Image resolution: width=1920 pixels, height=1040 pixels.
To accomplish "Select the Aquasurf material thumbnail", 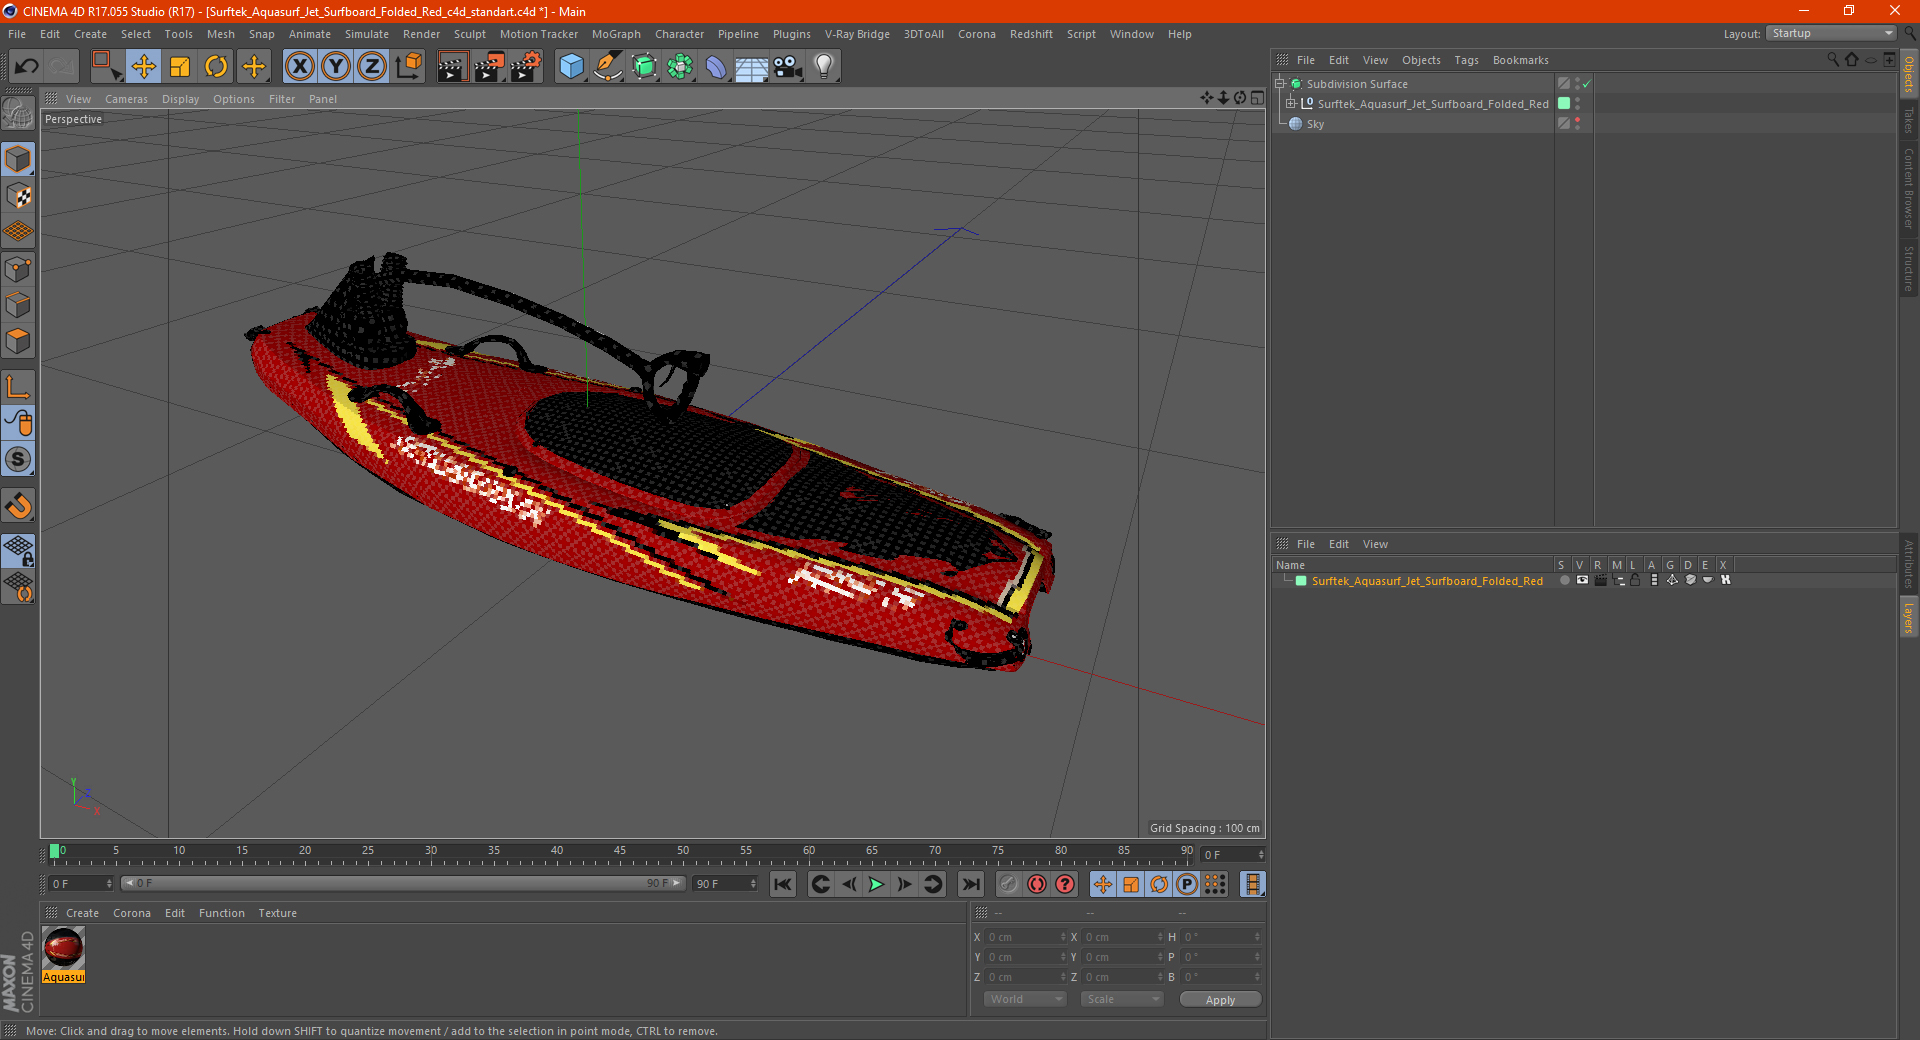I will 63,948.
